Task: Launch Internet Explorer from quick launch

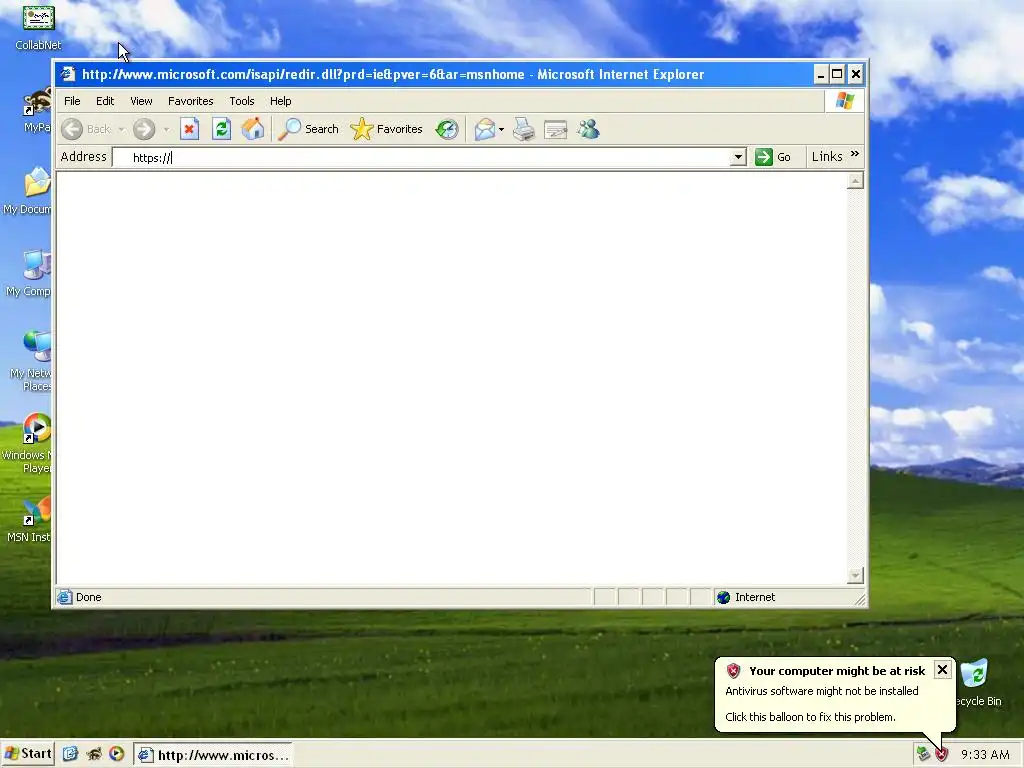Action: pos(71,754)
